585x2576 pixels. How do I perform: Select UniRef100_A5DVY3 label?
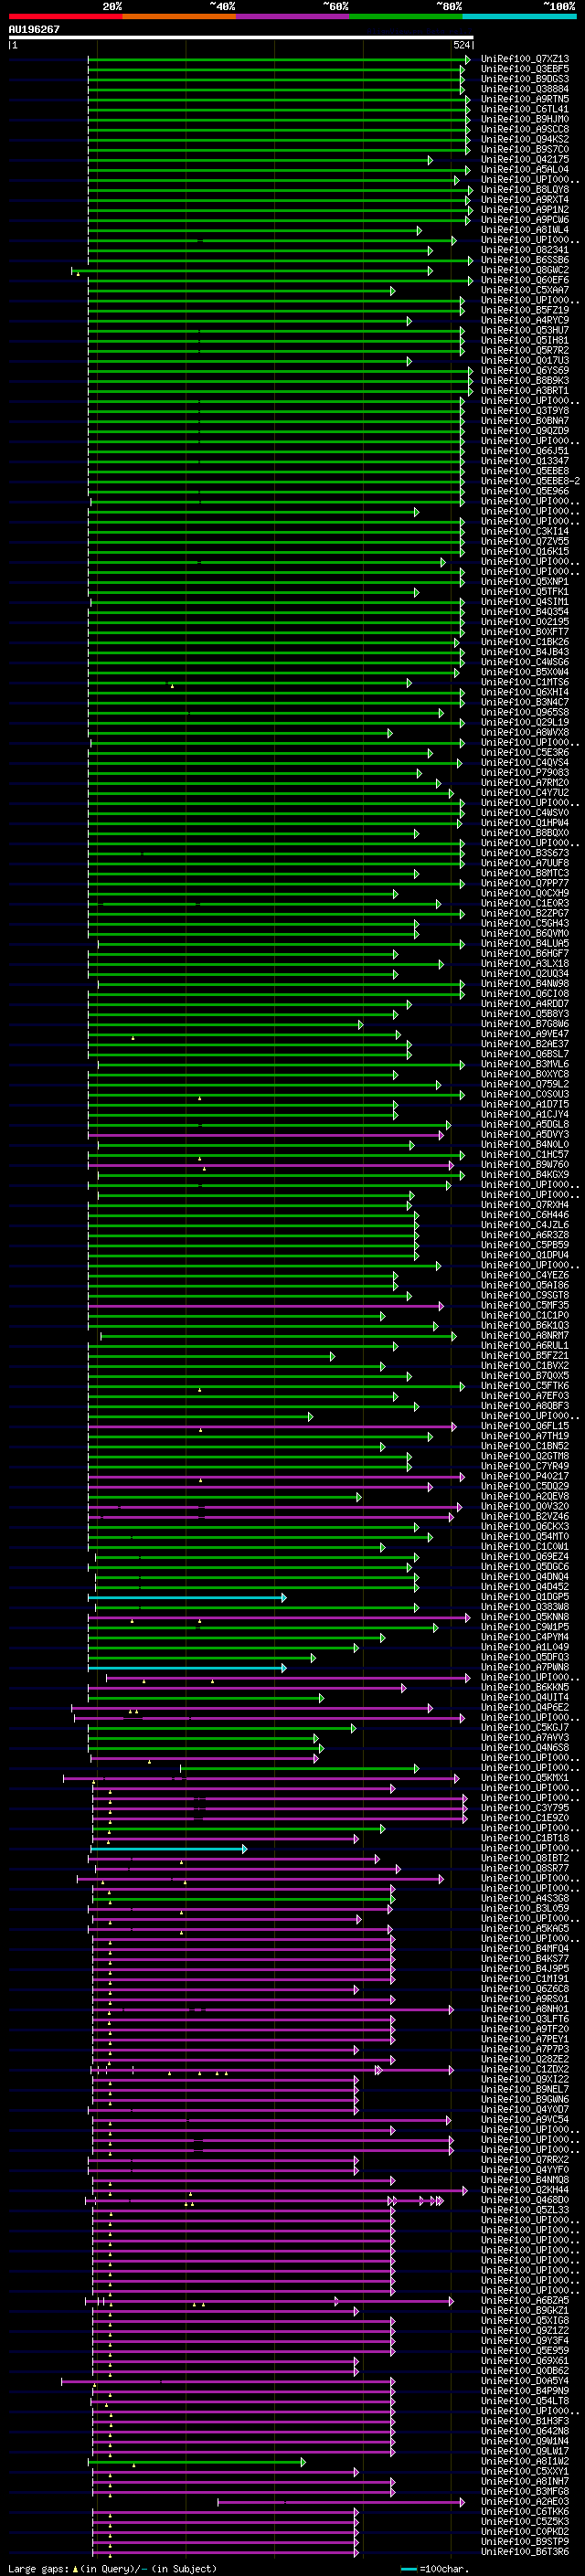(525, 1134)
